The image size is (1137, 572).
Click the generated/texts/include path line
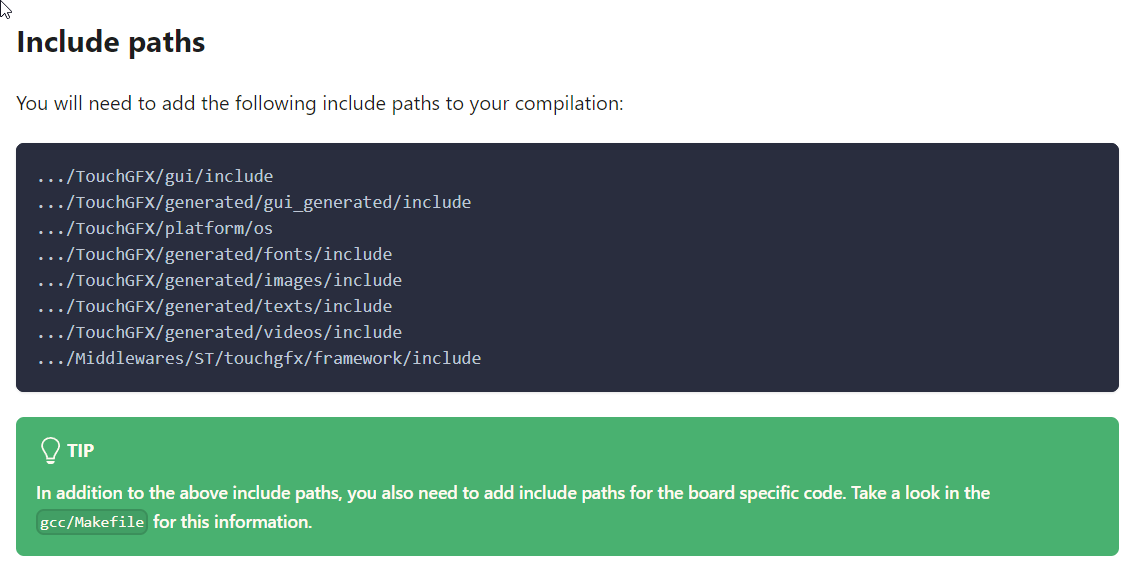[x=214, y=307]
